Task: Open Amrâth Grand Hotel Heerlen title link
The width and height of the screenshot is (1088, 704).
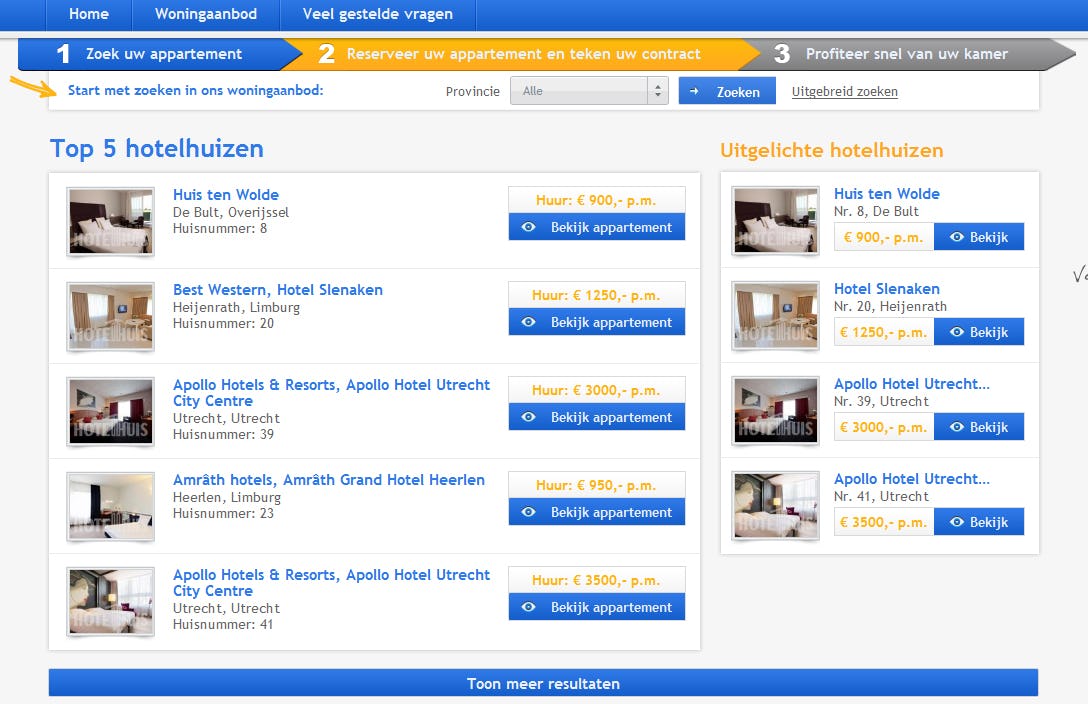Action: coord(328,480)
